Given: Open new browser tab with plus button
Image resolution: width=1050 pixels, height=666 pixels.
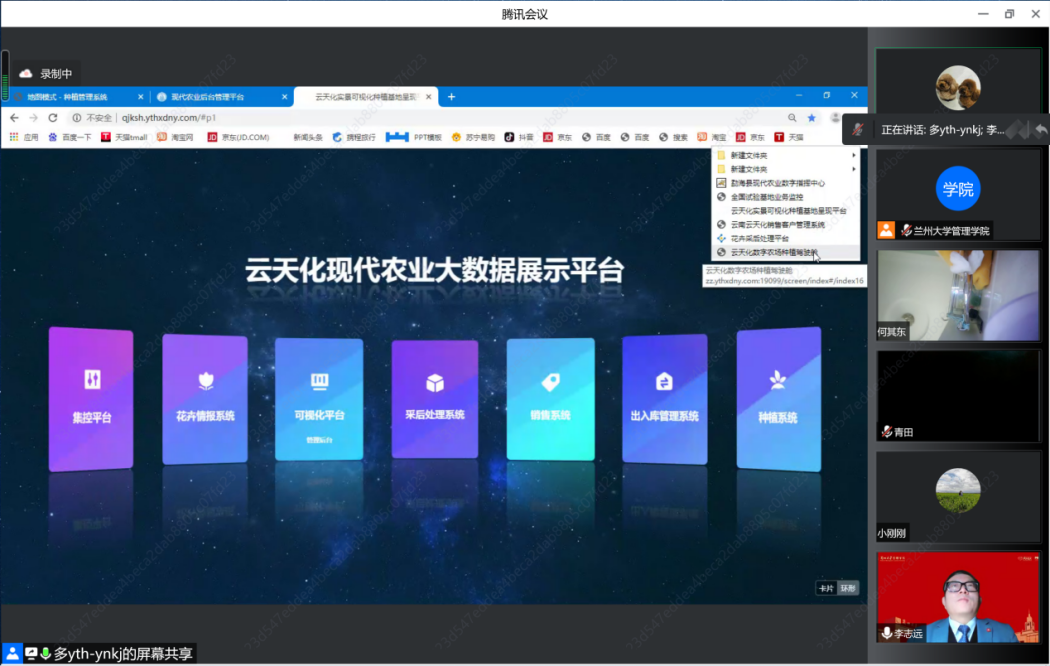Looking at the screenshot, I should click(451, 97).
